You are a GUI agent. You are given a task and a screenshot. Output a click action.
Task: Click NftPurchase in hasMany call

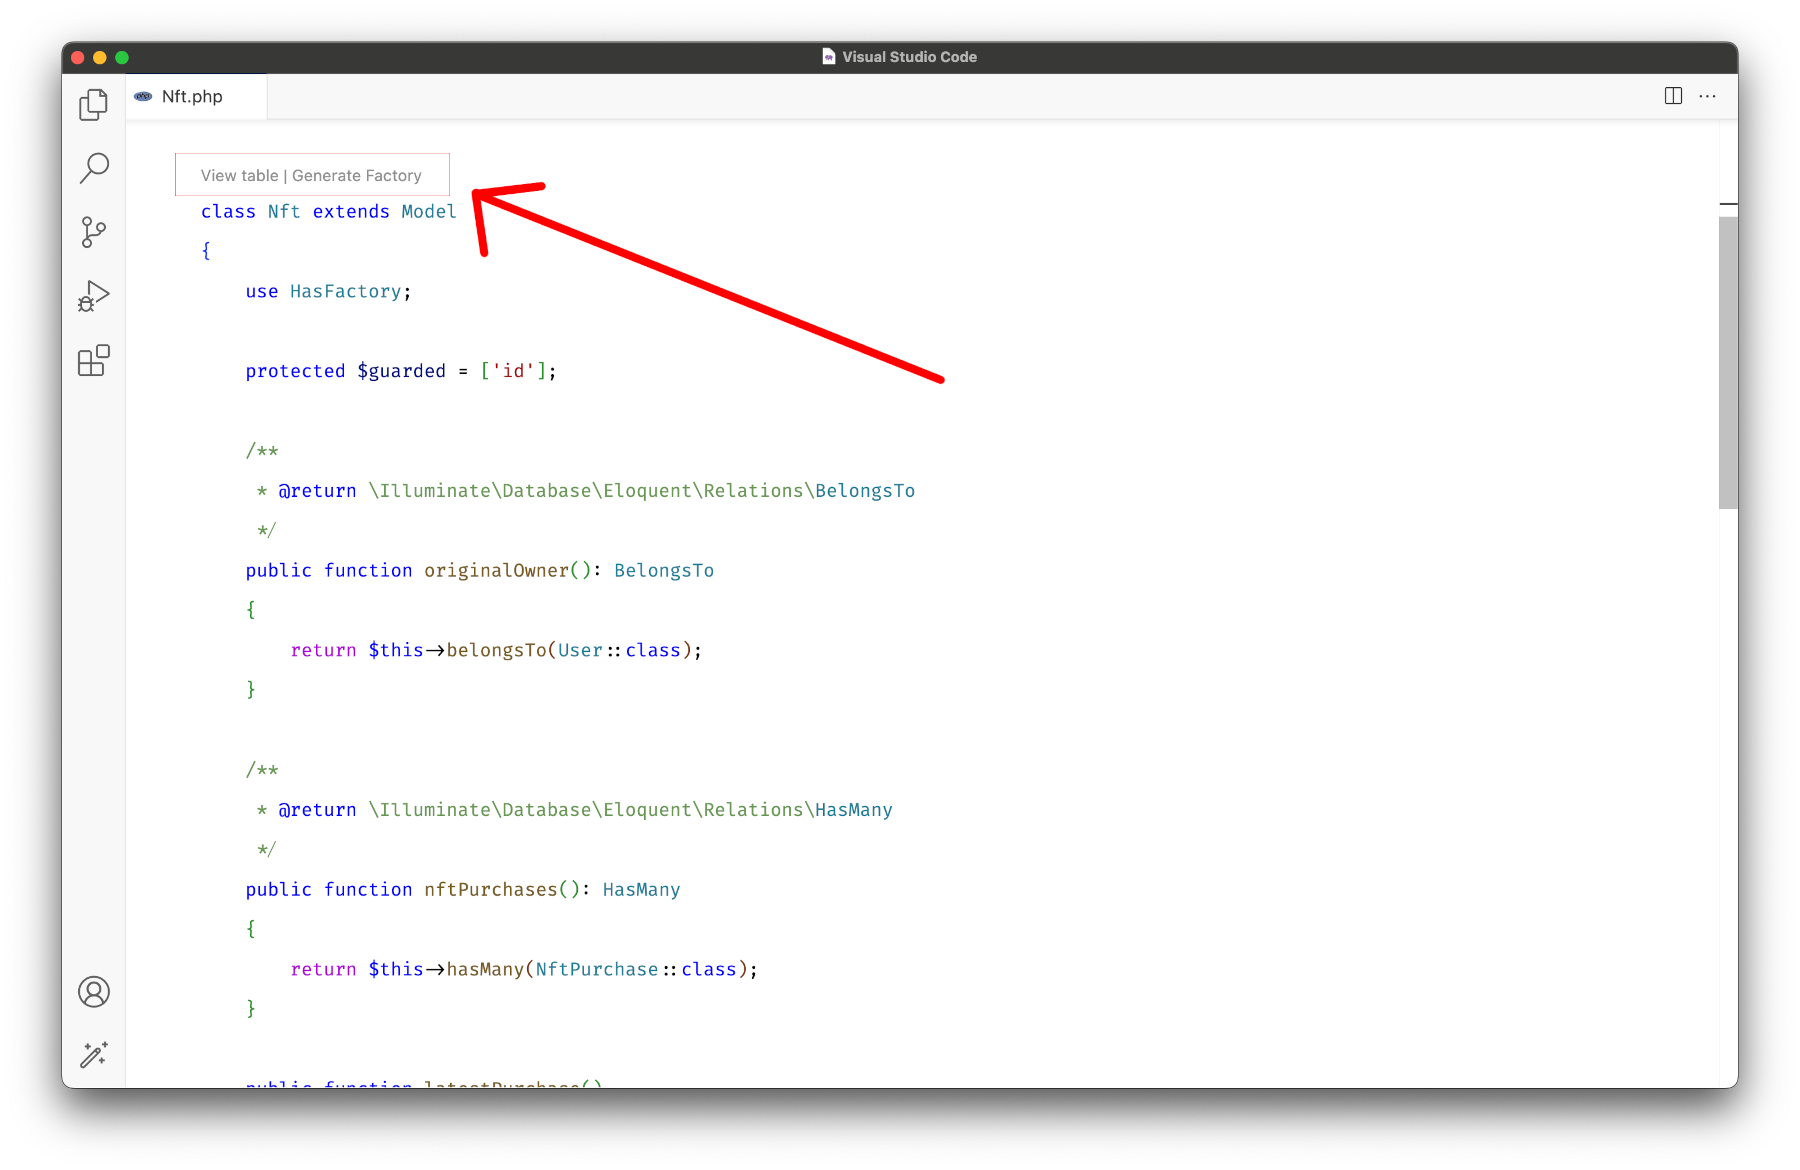point(597,970)
